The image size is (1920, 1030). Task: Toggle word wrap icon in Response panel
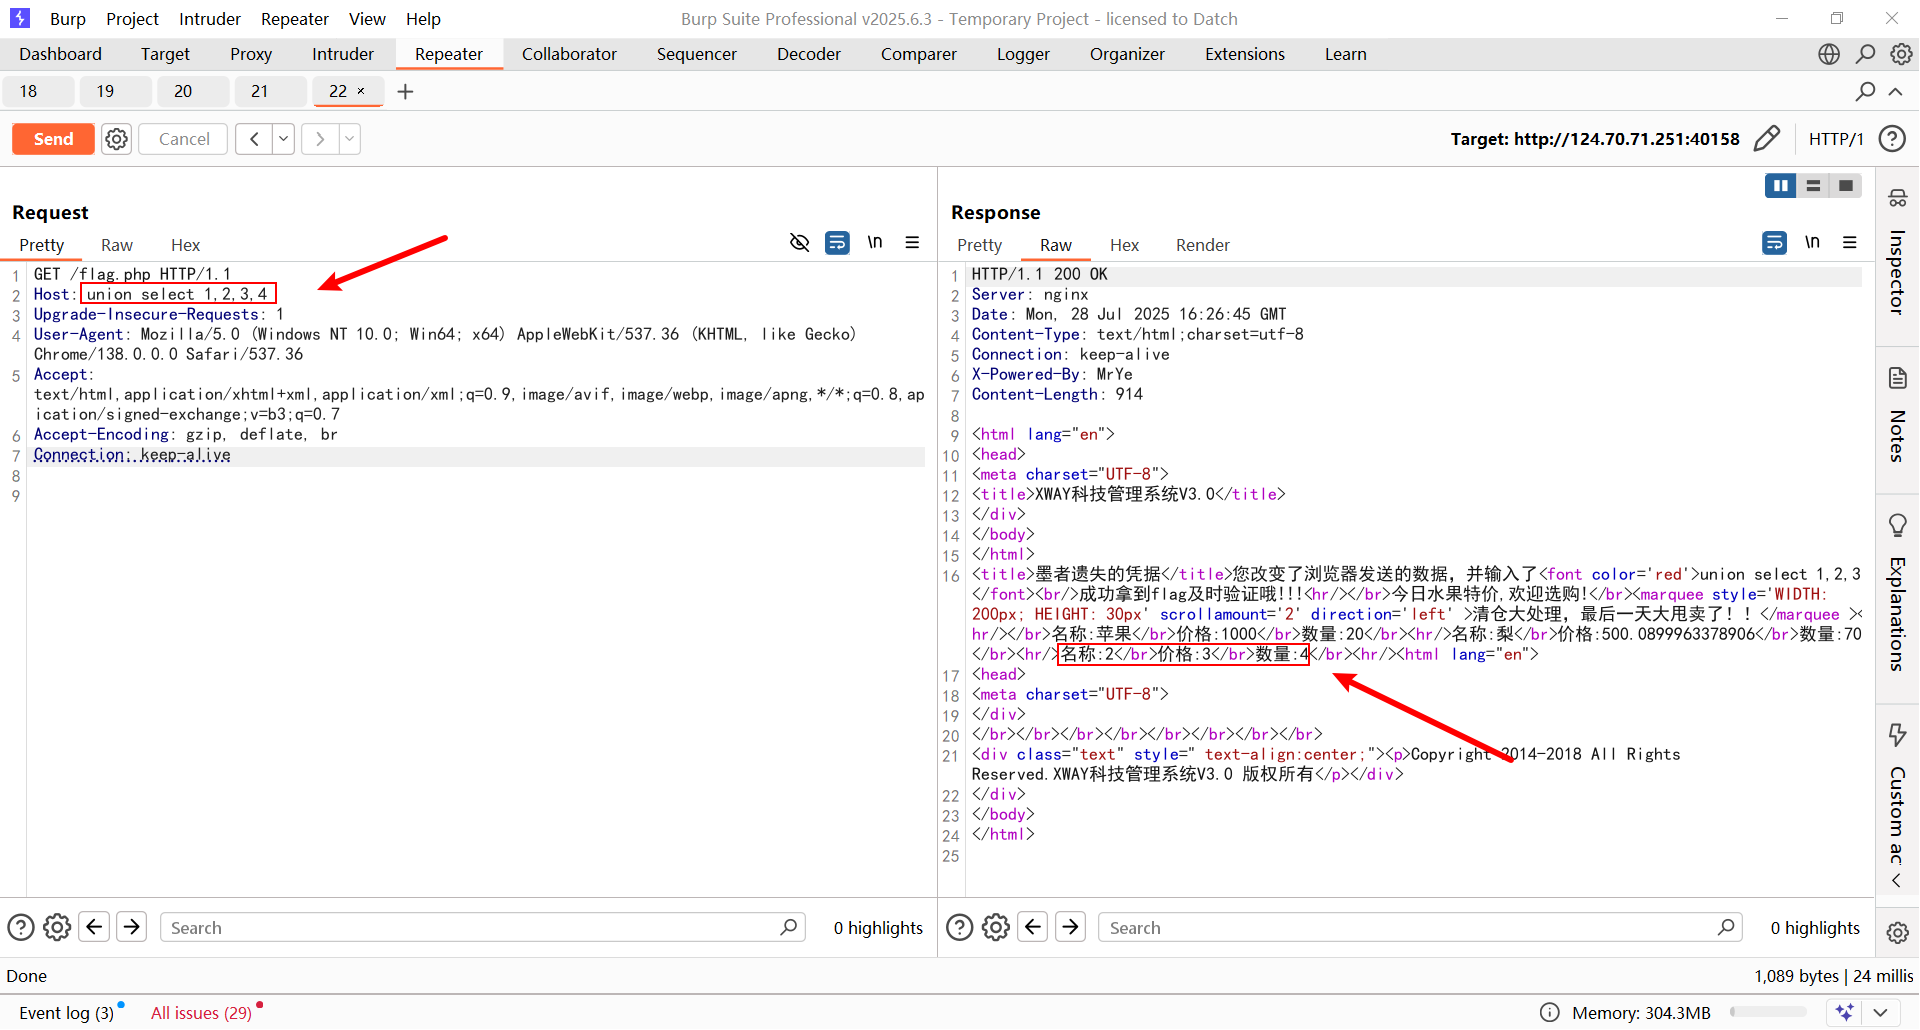point(1774,242)
